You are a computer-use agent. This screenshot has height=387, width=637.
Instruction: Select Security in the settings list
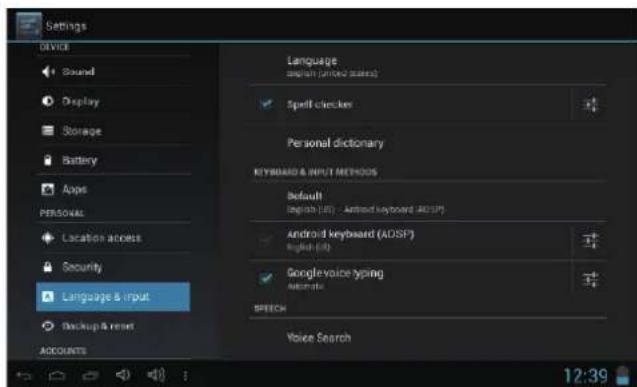coord(113,267)
